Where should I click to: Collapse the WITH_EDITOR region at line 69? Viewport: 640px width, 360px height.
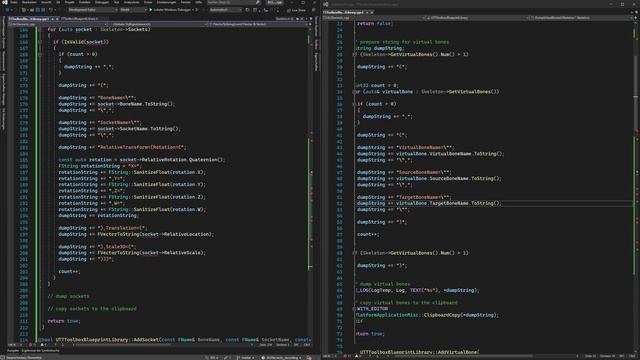pyautogui.click(x=354, y=309)
